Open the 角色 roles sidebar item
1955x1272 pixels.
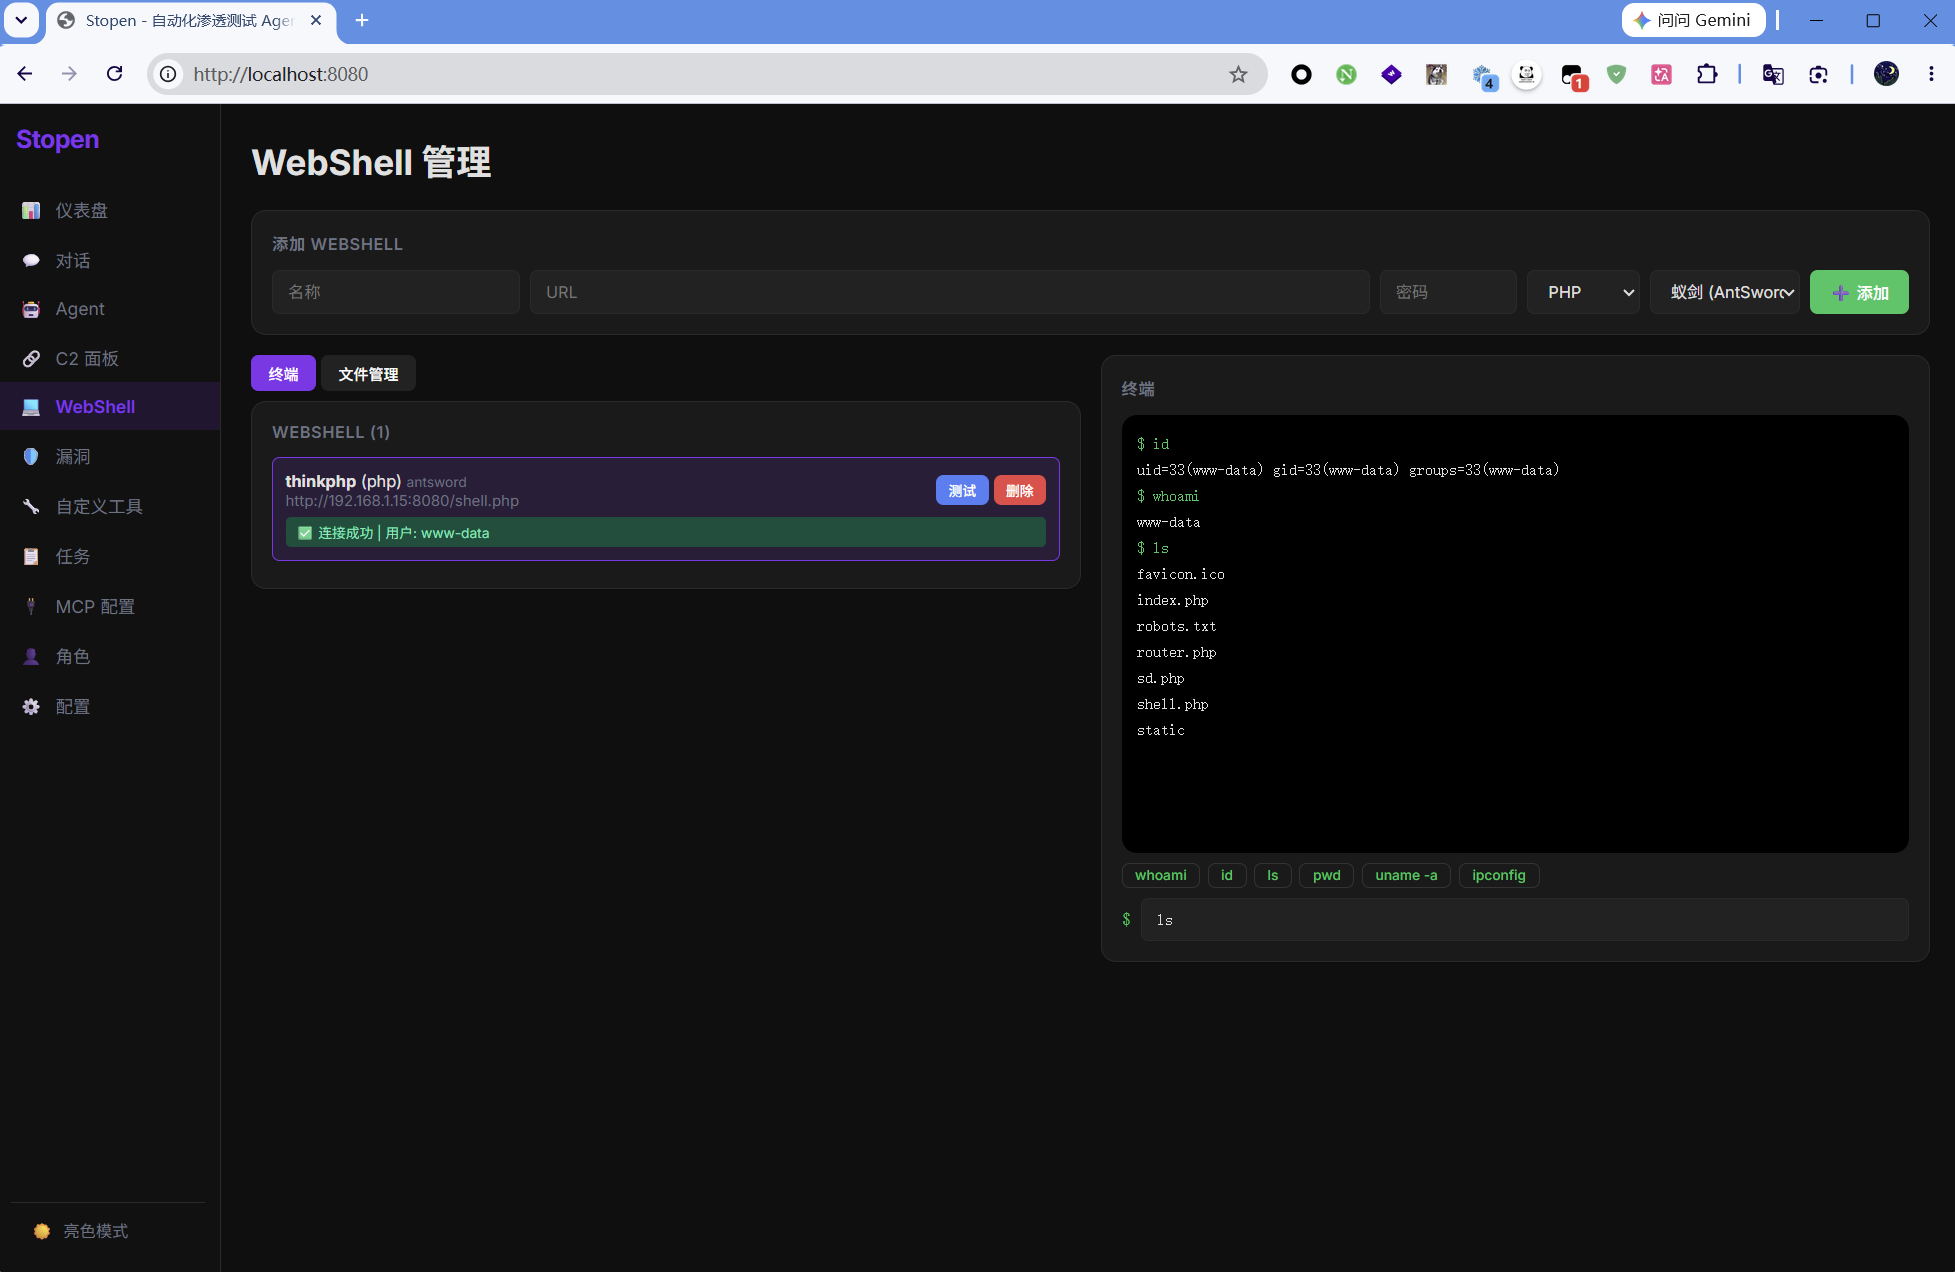110,656
